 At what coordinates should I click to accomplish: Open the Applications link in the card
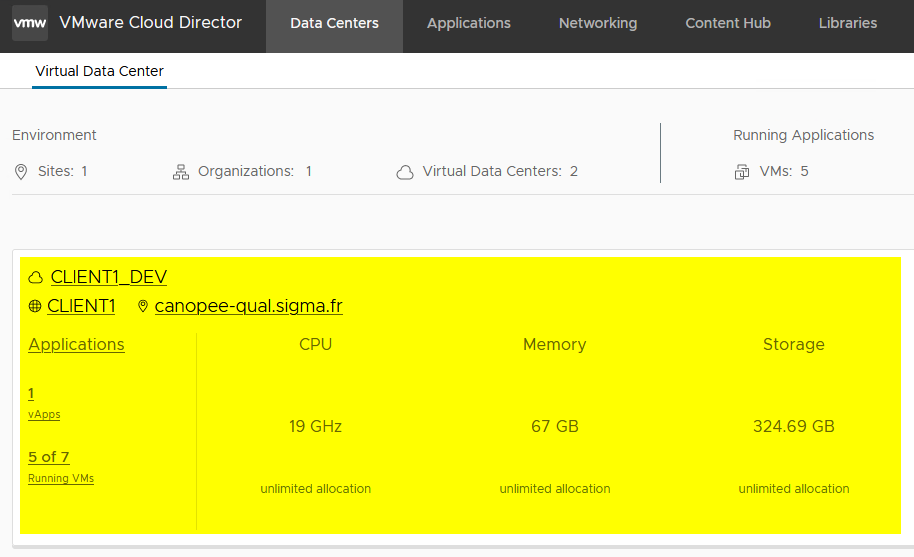(x=76, y=344)
